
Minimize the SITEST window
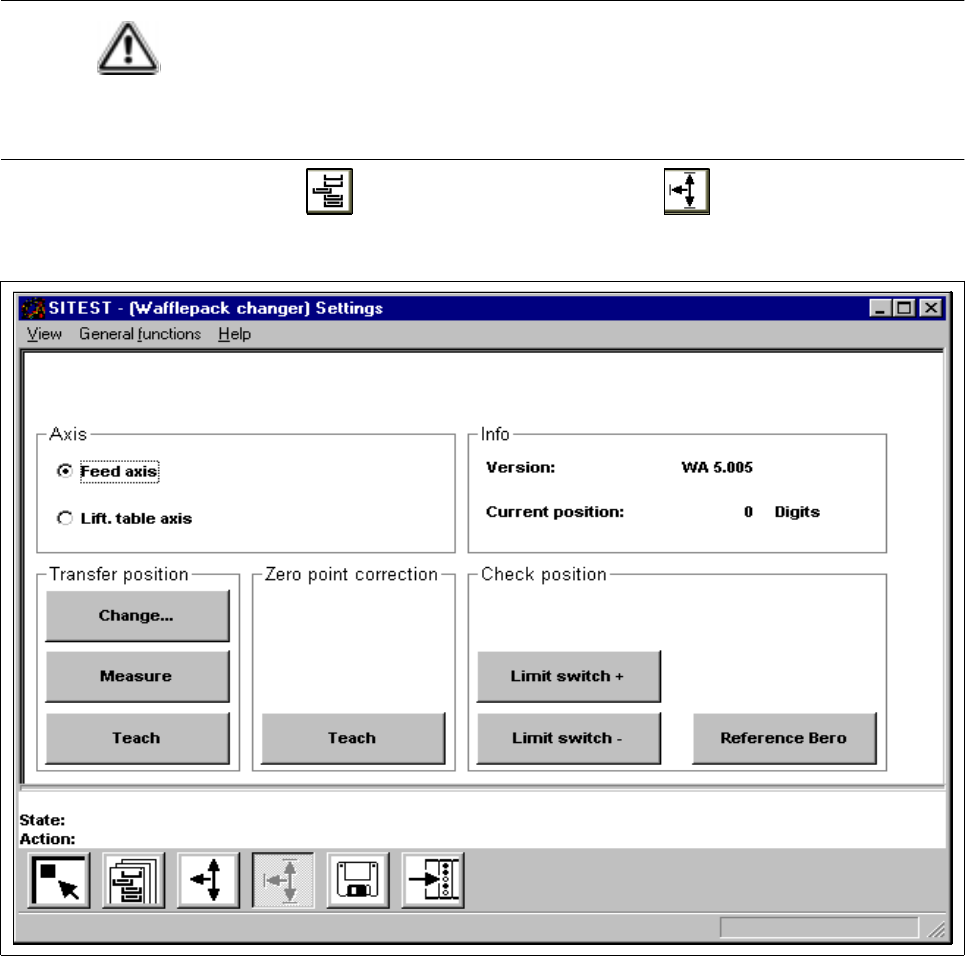coord(879,308)
